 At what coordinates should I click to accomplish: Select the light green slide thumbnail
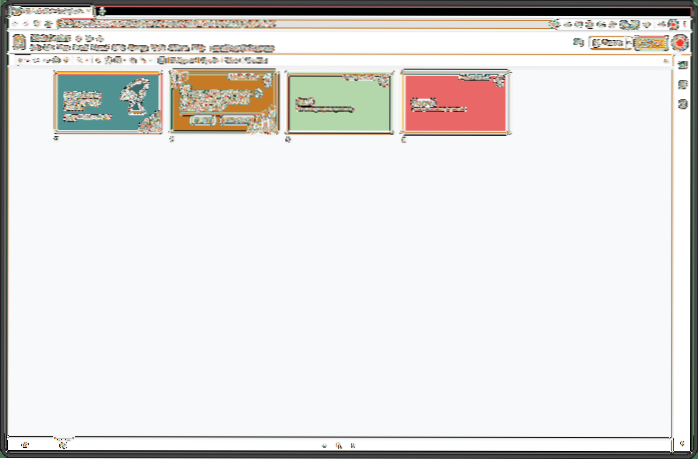click(x=340, y=102)
